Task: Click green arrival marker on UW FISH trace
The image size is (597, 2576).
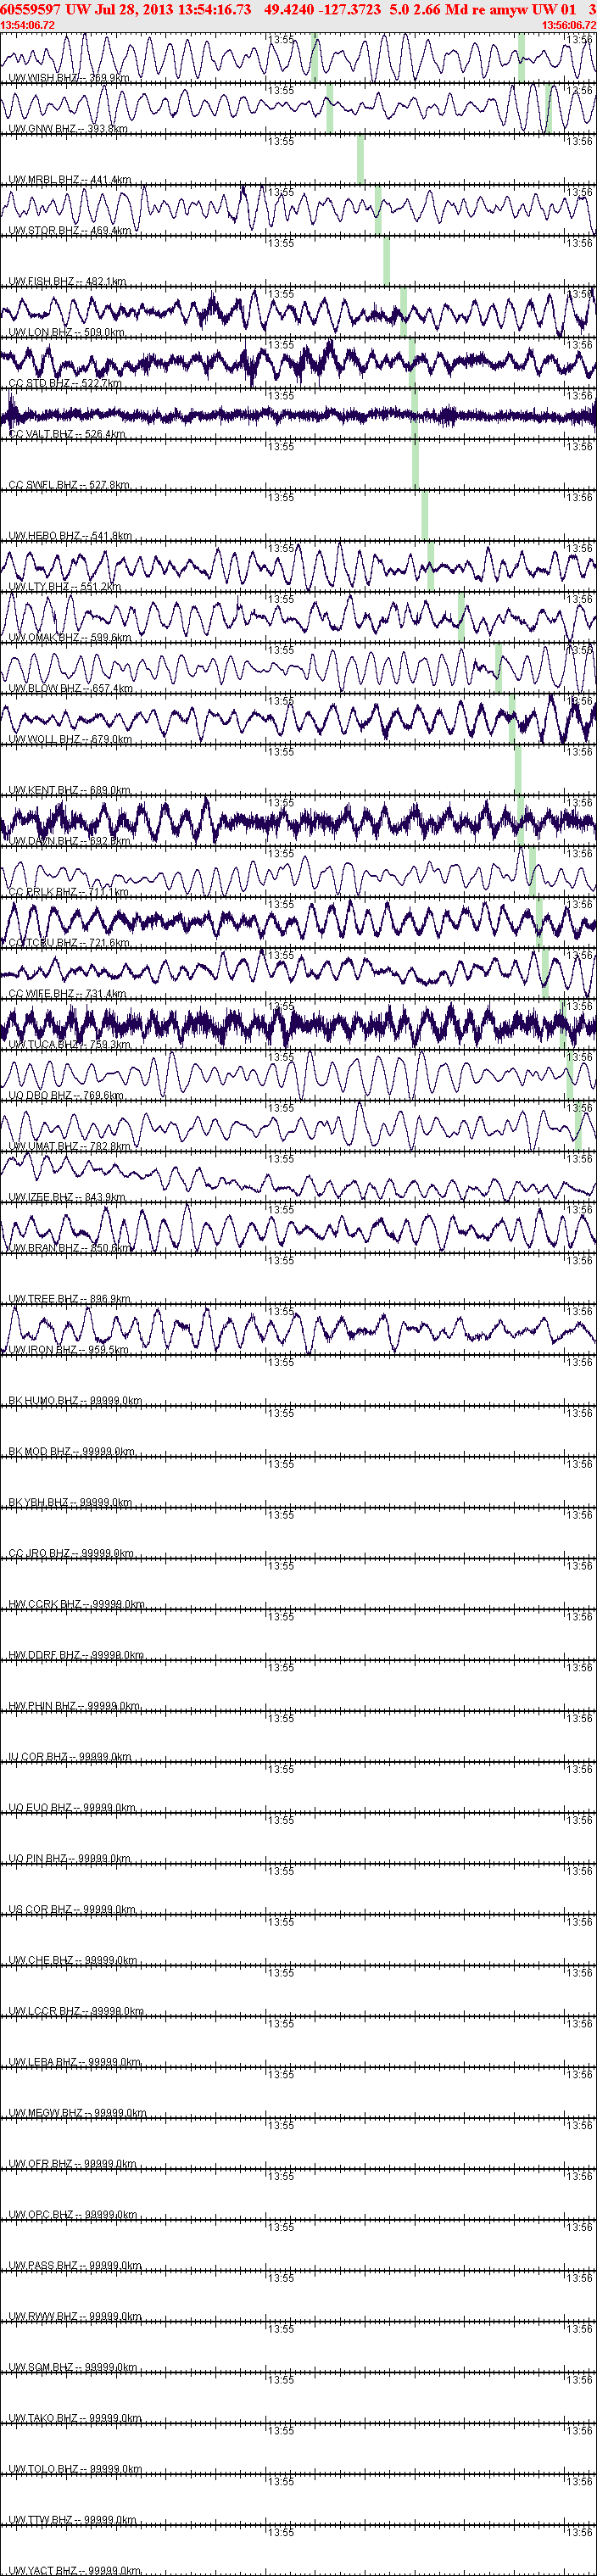Action: [x=386, y=262]
